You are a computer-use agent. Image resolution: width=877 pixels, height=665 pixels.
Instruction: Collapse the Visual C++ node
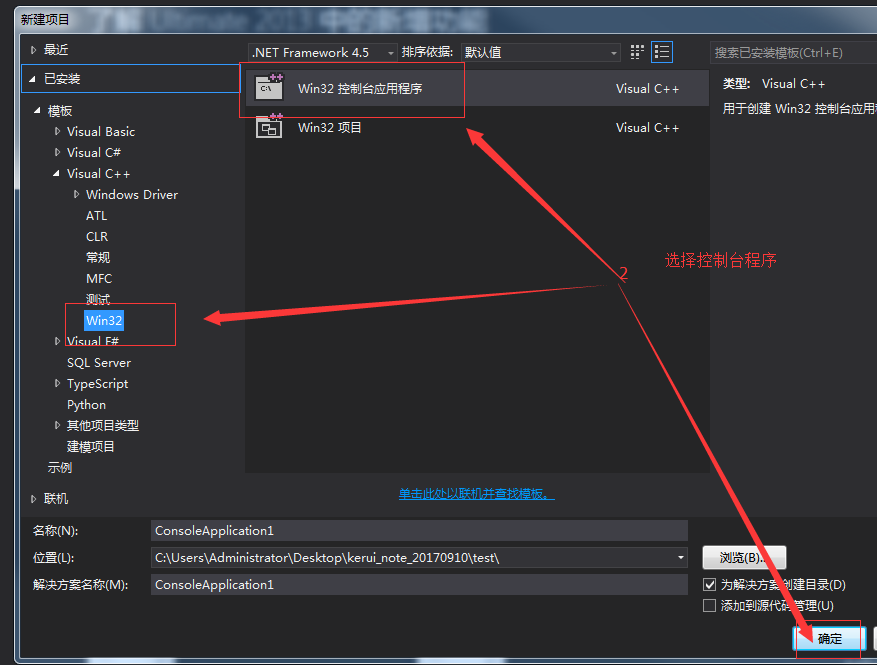[x=56, y=173]
